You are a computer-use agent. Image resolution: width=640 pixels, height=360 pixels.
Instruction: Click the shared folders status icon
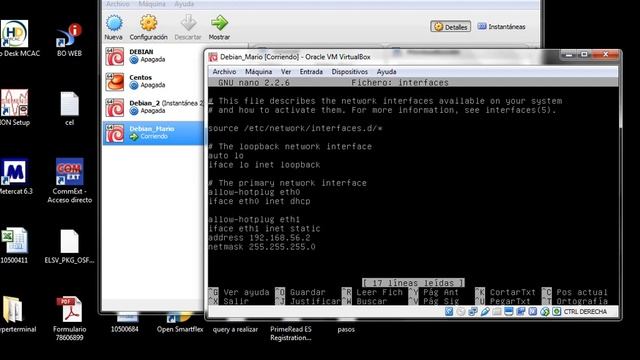click(x=497, y=312)
